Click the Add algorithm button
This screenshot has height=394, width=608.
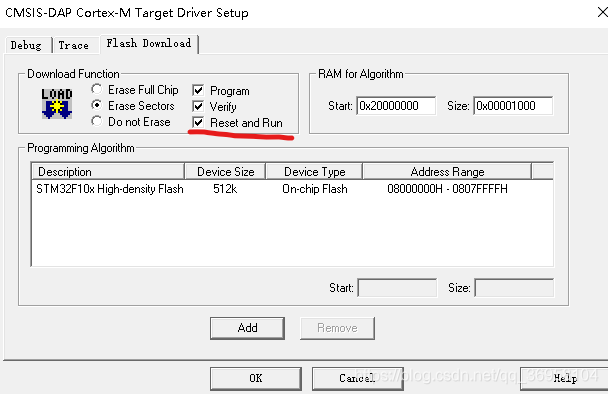click(247, 328)
